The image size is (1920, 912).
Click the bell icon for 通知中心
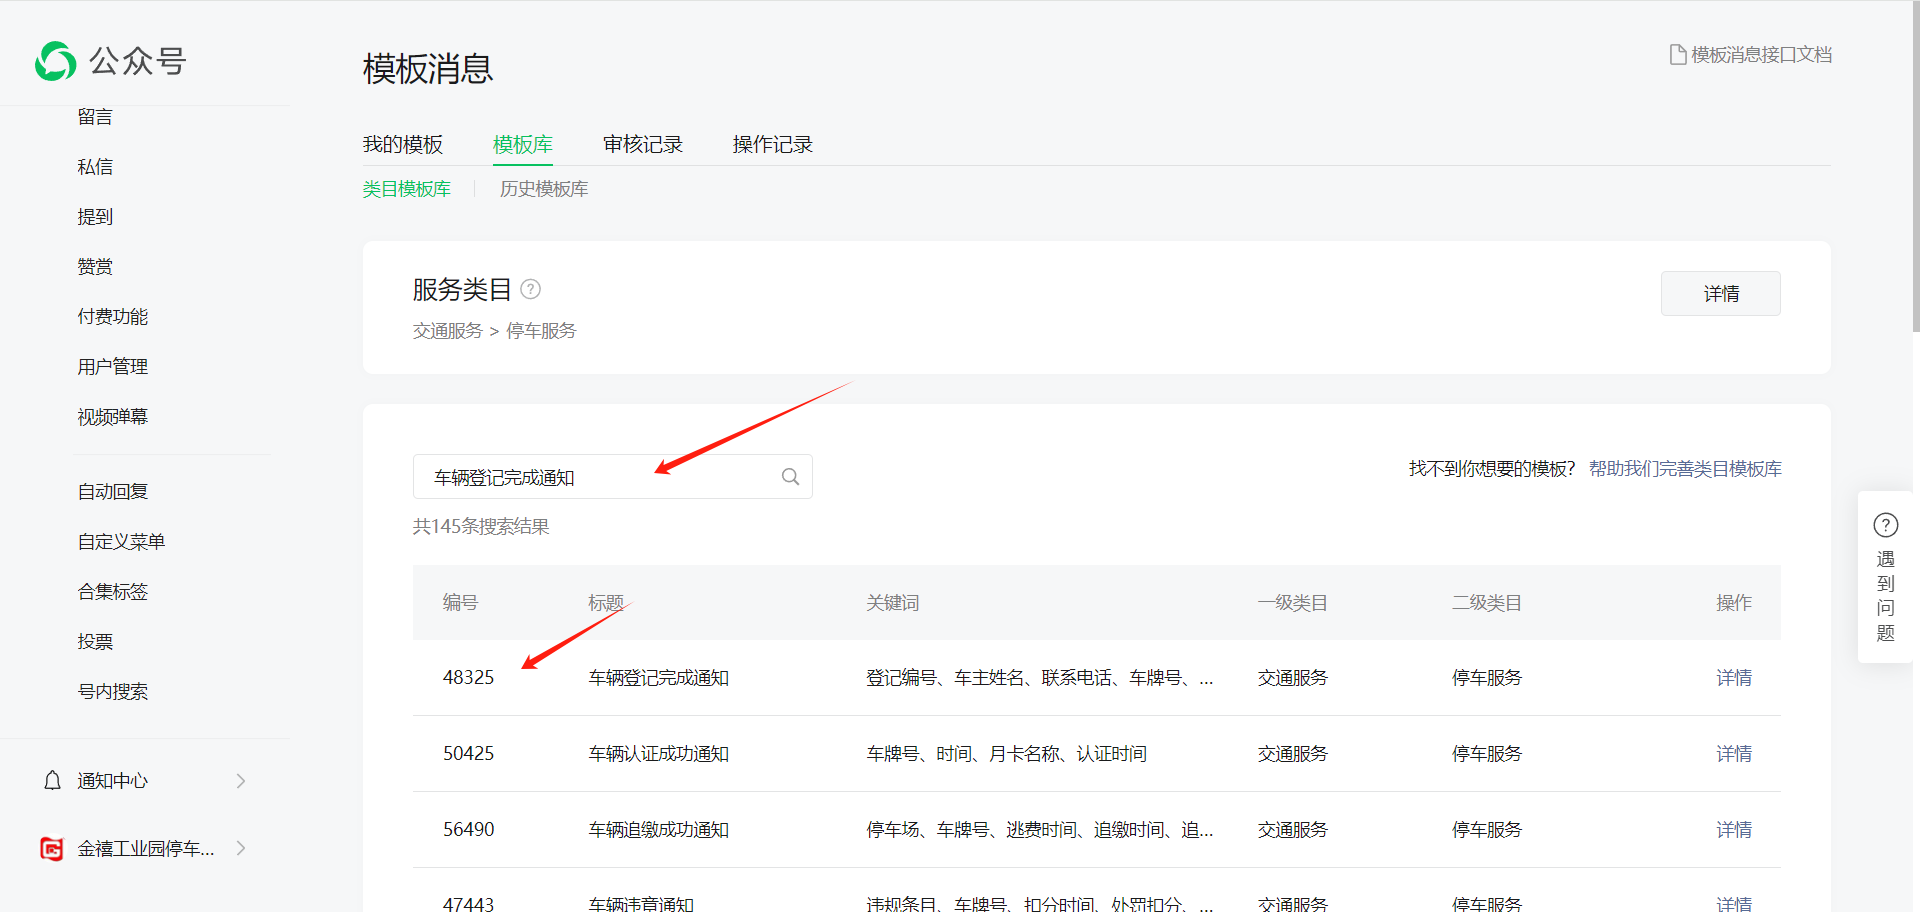tap(53, 780)
